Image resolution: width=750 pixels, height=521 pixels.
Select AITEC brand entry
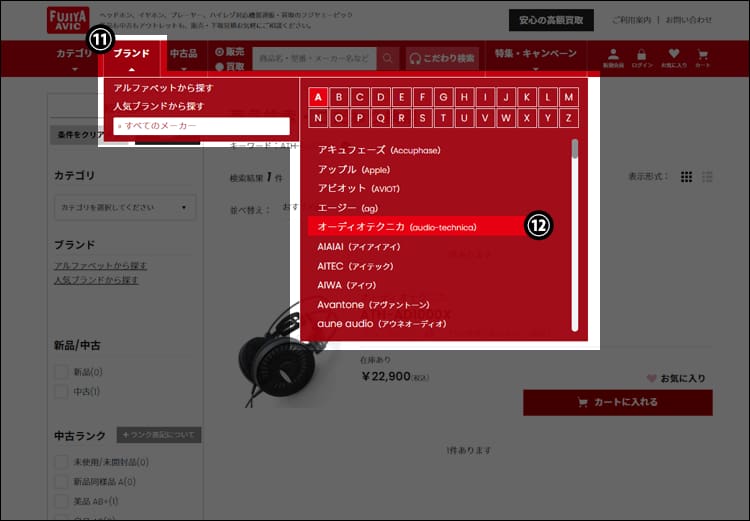tap(355, 266)
